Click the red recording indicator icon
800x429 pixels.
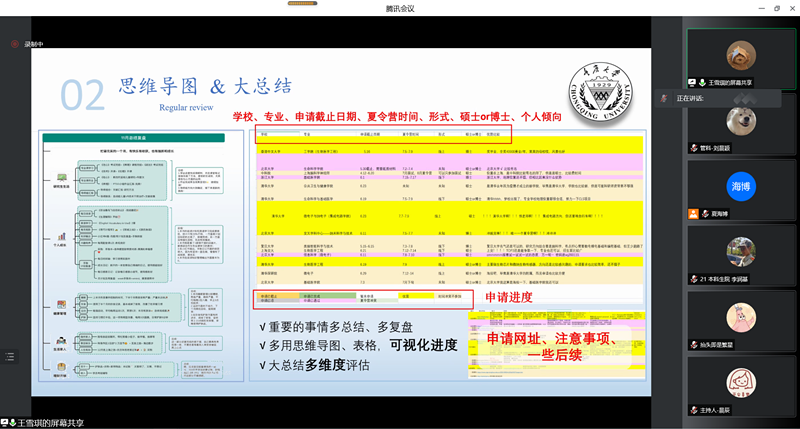[x=15, y=44]
